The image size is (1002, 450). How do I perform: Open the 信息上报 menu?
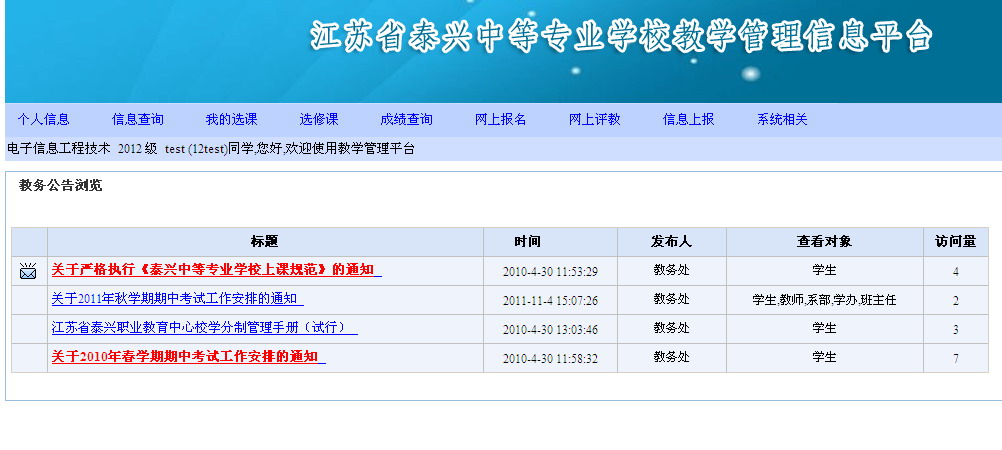(x=688, y=119)
